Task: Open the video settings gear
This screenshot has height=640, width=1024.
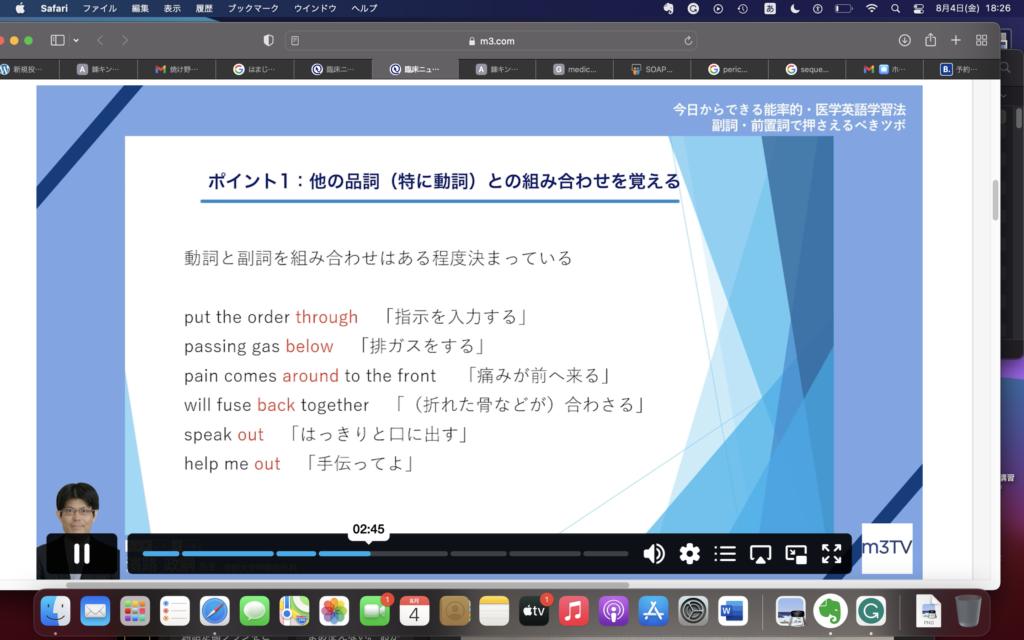Action: [x=689, y=554]
